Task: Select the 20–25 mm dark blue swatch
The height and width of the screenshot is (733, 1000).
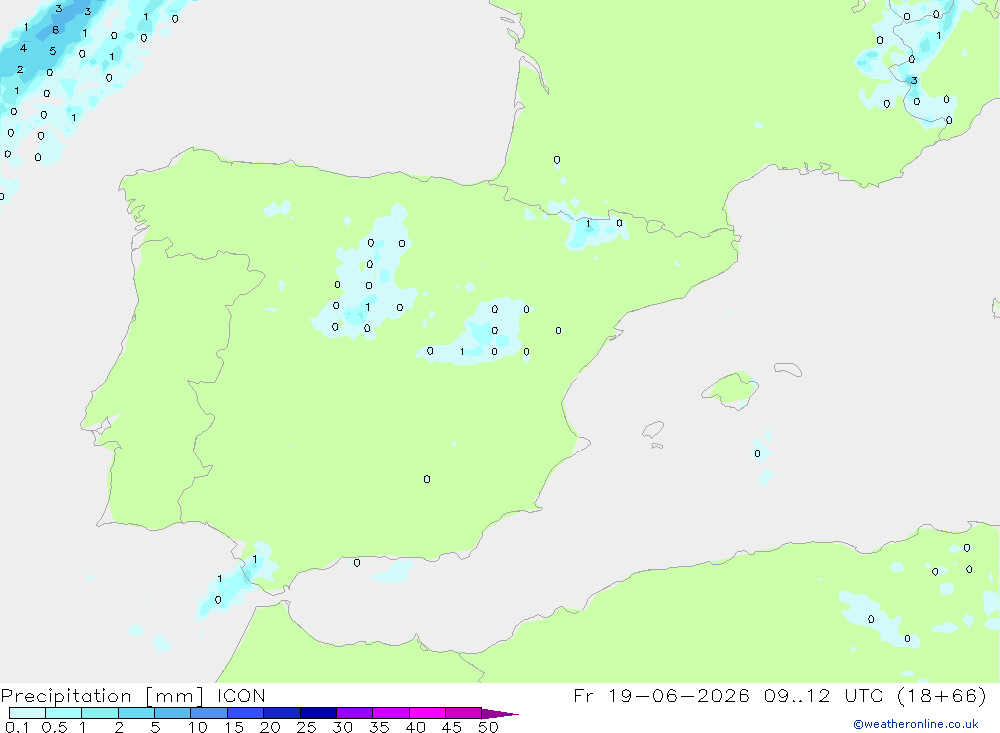Action: pyautogui.click(x=282, y=713)
